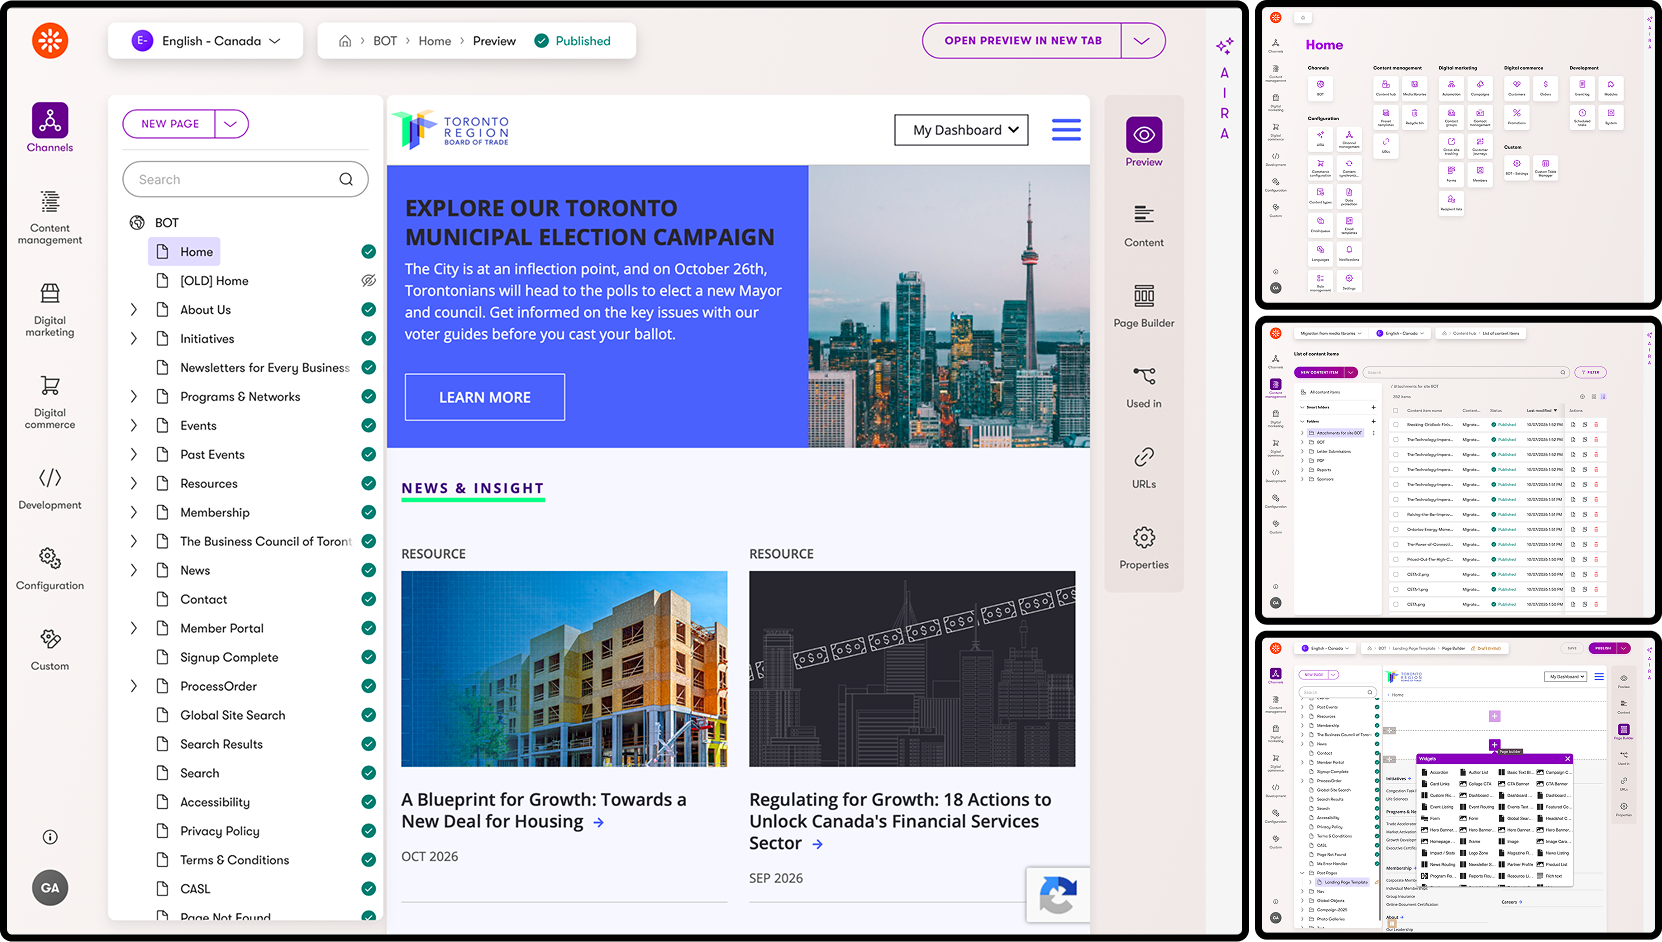
Task: Open Configuration section in the sidebar
Action: point(50,569)
